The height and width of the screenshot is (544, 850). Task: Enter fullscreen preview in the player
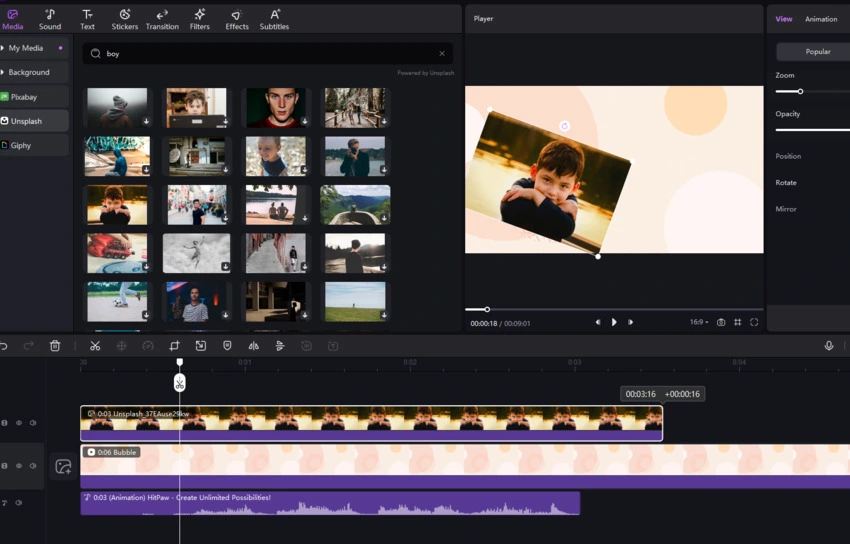click(754, 323)
